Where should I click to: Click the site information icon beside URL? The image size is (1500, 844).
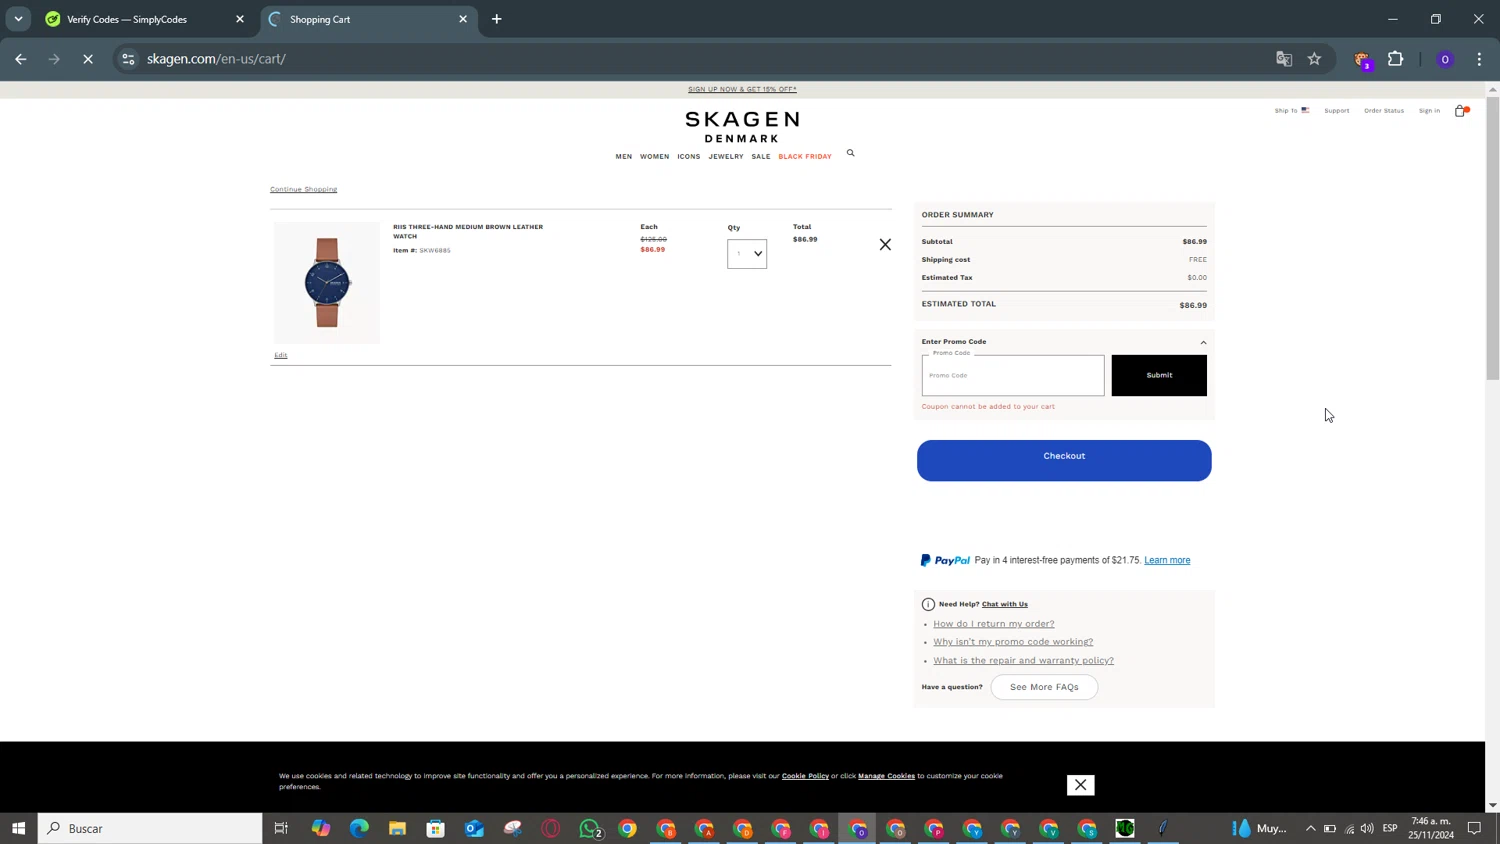coord(128,59)
